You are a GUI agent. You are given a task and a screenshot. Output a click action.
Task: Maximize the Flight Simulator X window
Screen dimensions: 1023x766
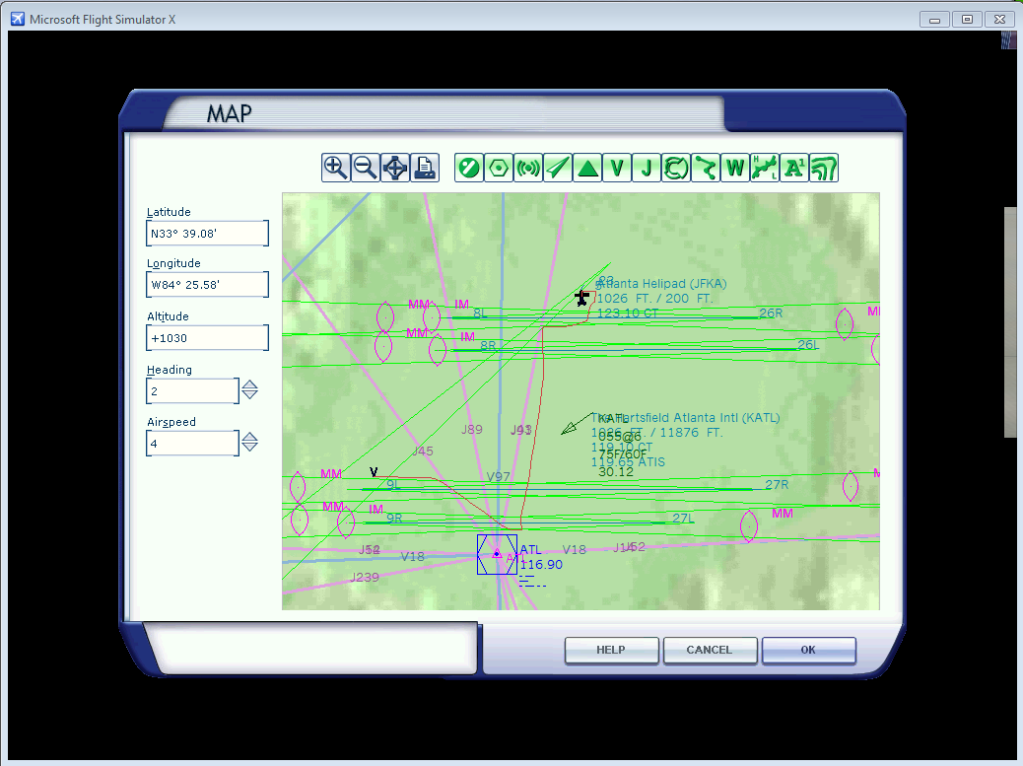[x=967, y=20]
